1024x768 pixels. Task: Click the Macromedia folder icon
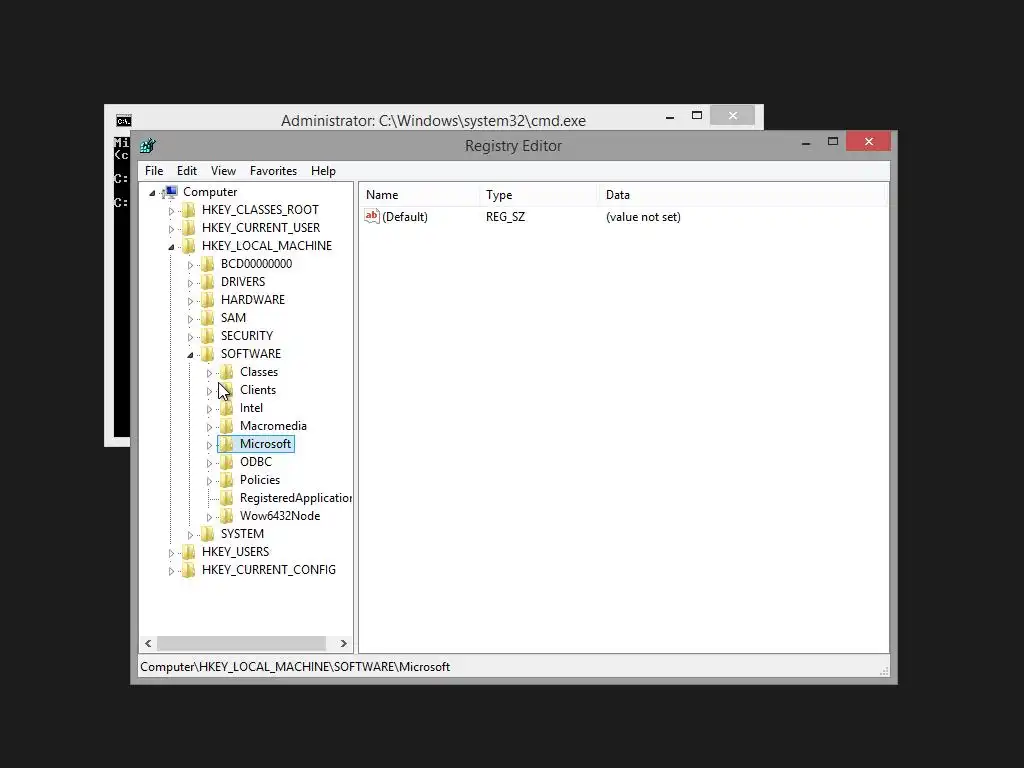click(227, 426)
